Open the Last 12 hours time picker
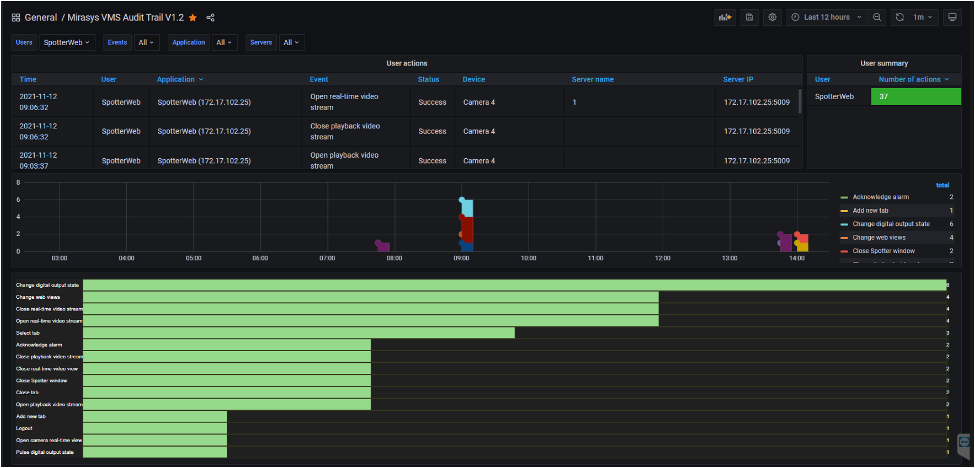 pyautogui.click(x=826, y=17)
